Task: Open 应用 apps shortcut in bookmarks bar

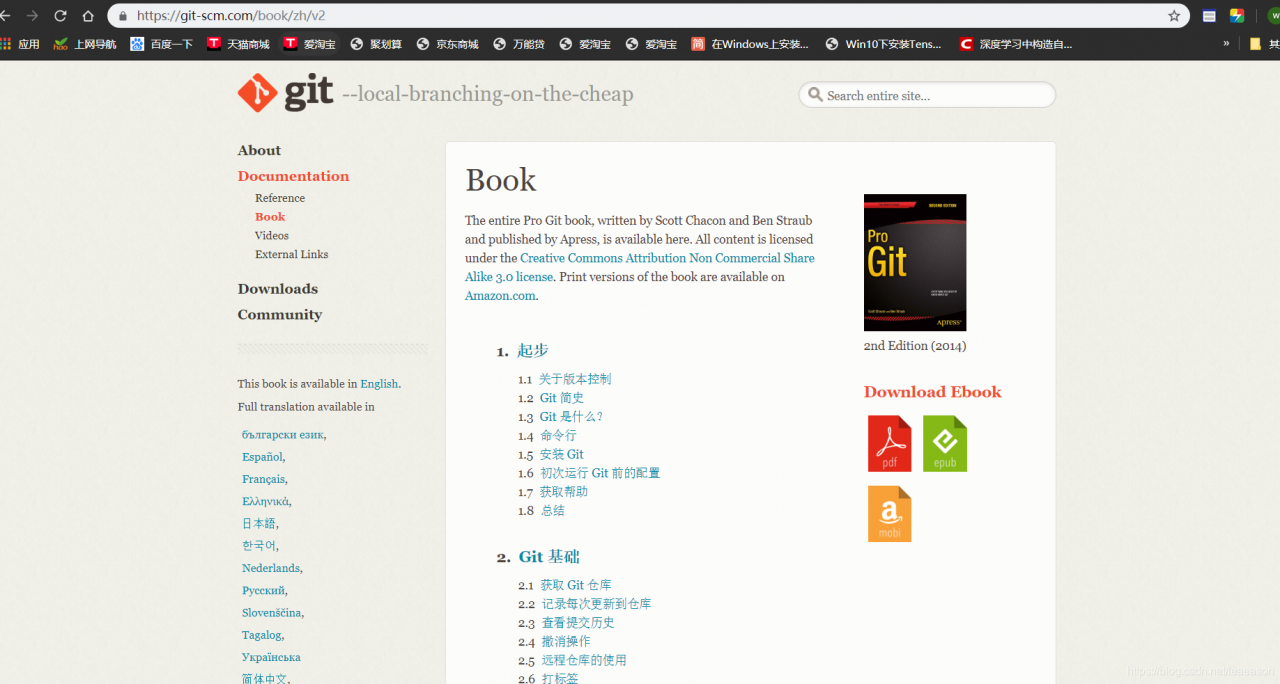Action: tap(20, 44)
